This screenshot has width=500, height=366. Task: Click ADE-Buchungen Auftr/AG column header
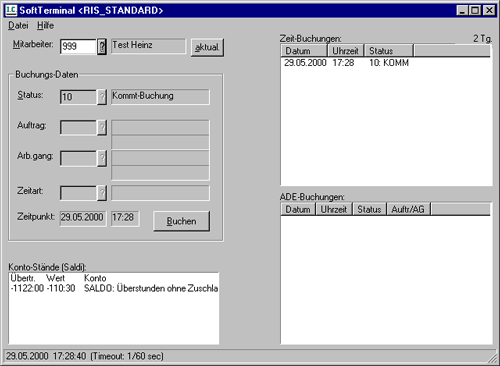pos(408,209)
